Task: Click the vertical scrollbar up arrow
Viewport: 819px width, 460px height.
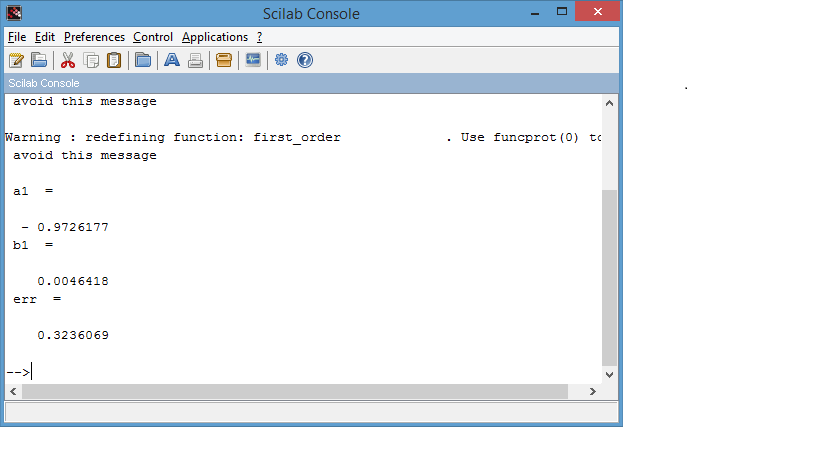Action: click(x=610, y=104)
